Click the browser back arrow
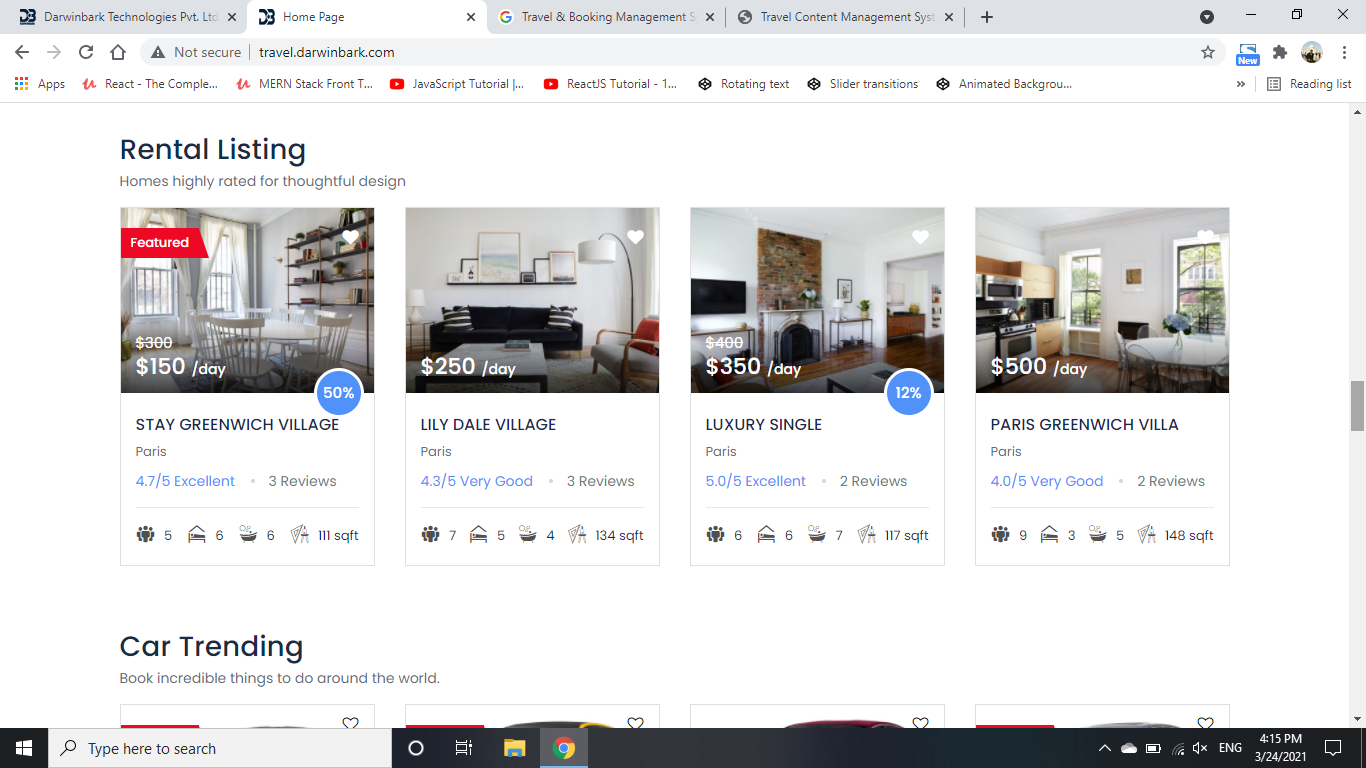Image resolution: width=1366 pixels, height=768 pixels. coord(22,52)
